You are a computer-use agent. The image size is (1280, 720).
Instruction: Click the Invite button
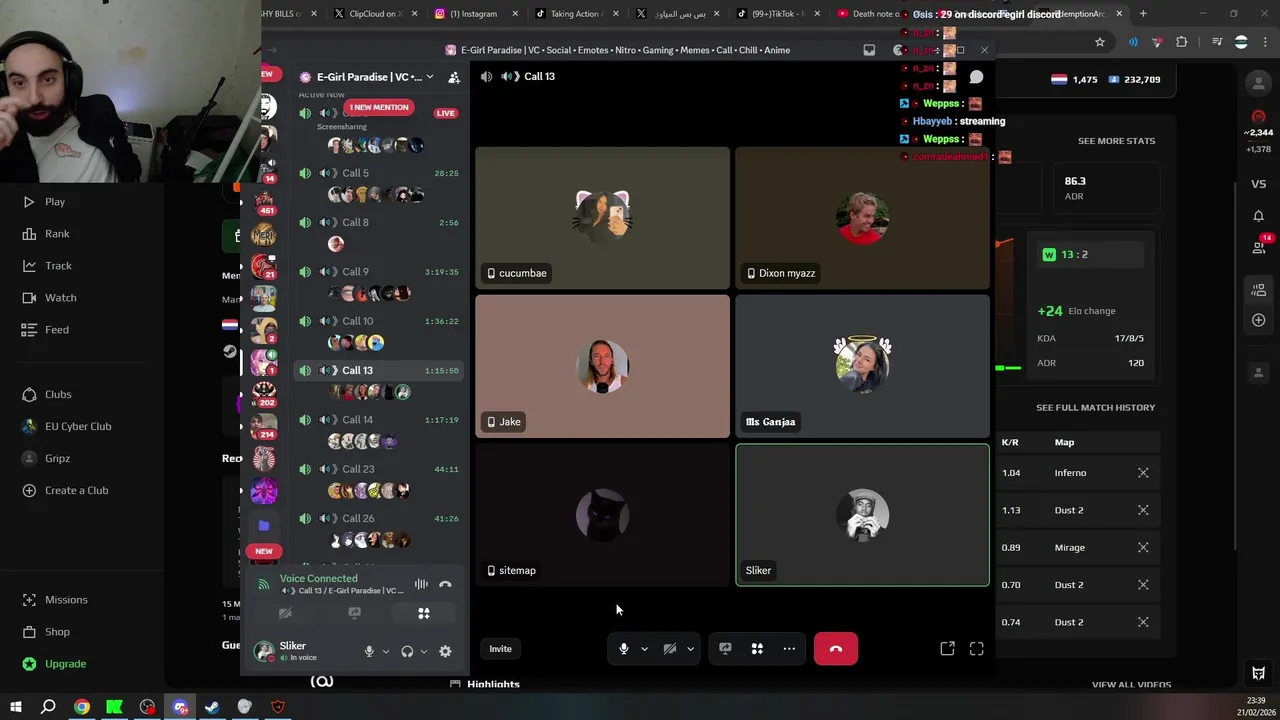tap(500, 649)
